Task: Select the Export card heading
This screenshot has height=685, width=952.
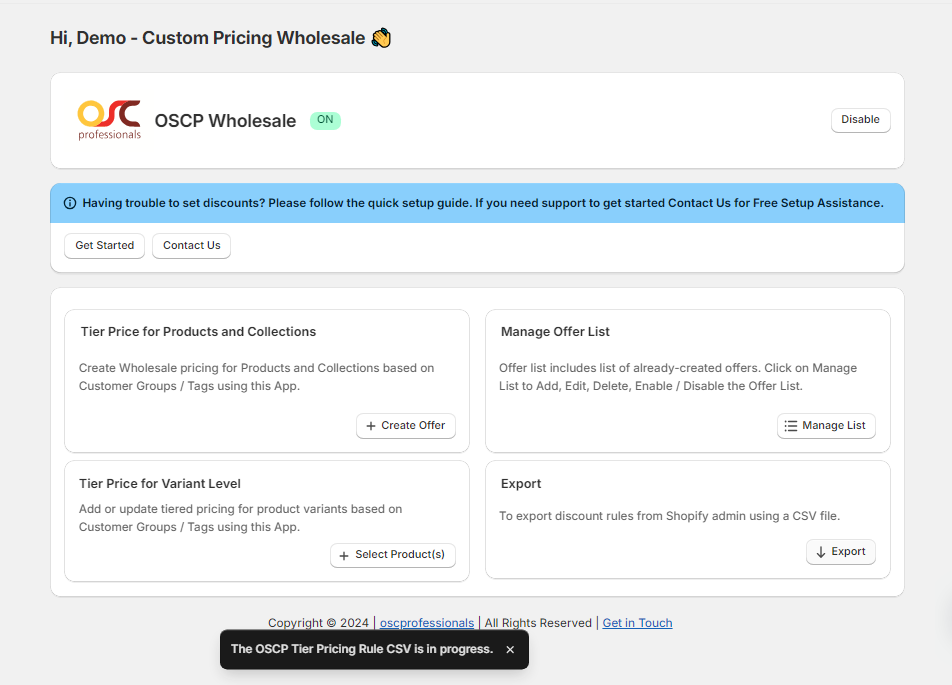Action: pos(521,484)
